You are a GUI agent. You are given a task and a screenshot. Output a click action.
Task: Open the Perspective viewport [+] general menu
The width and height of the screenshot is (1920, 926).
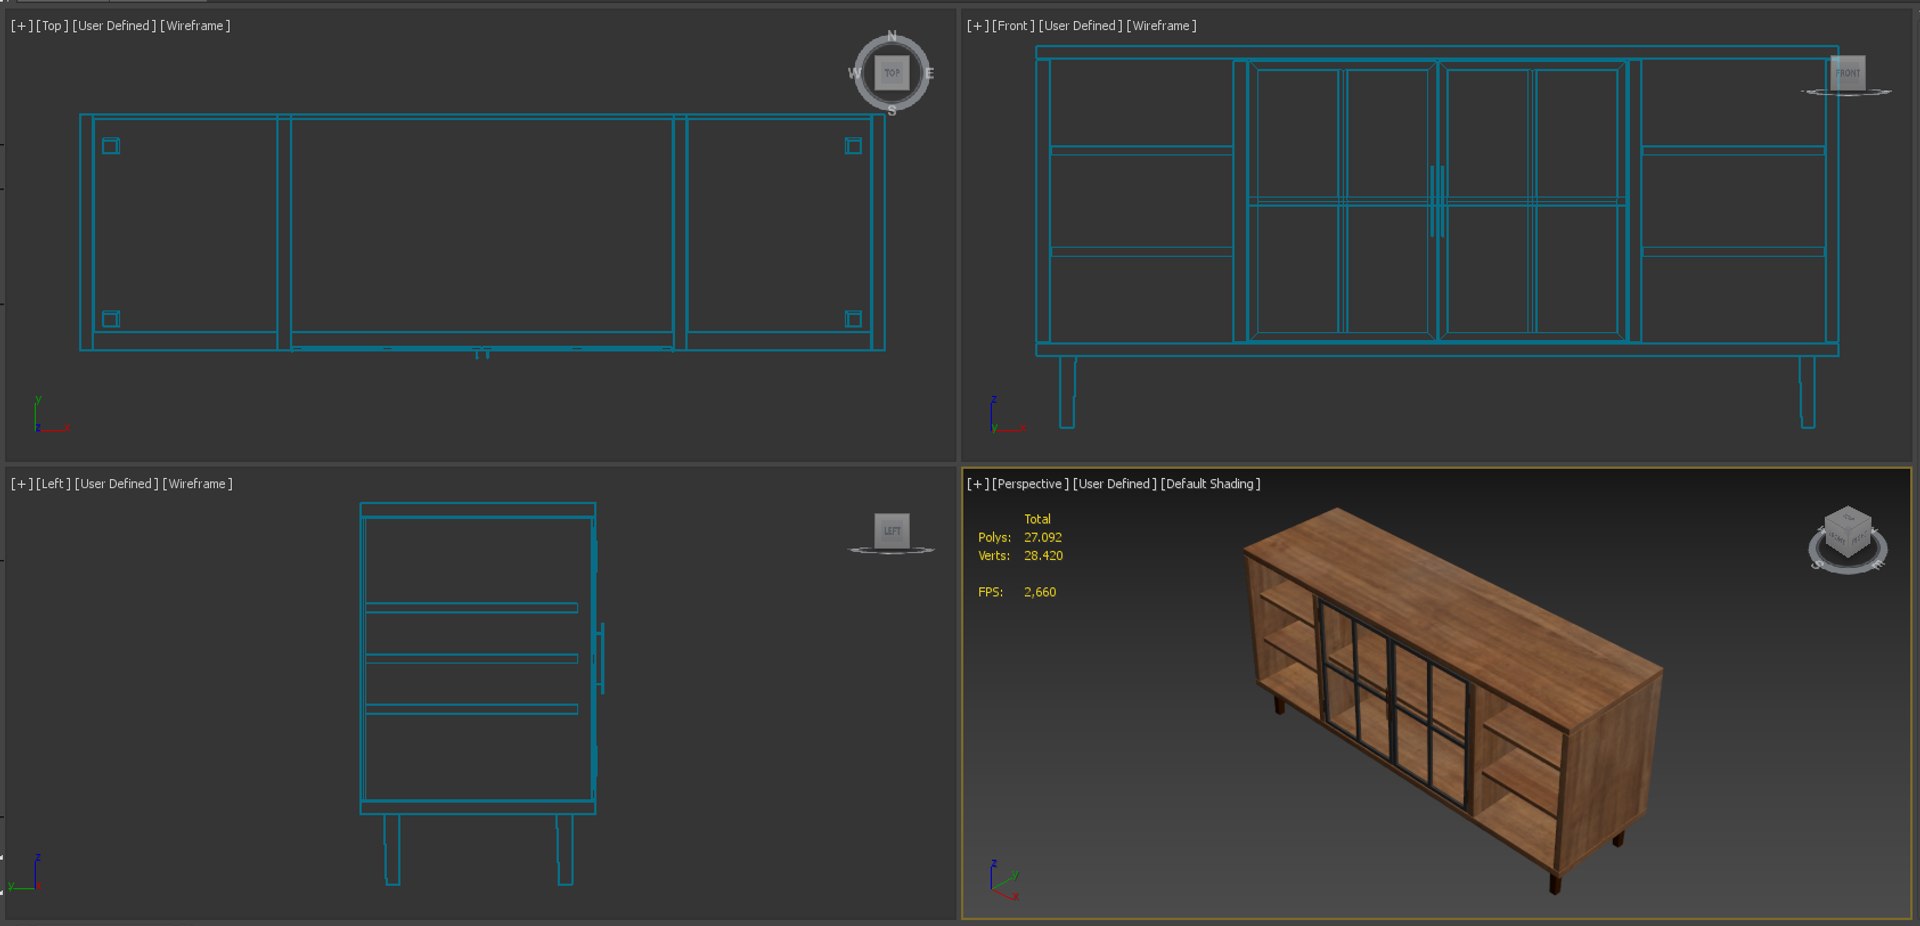978,484
